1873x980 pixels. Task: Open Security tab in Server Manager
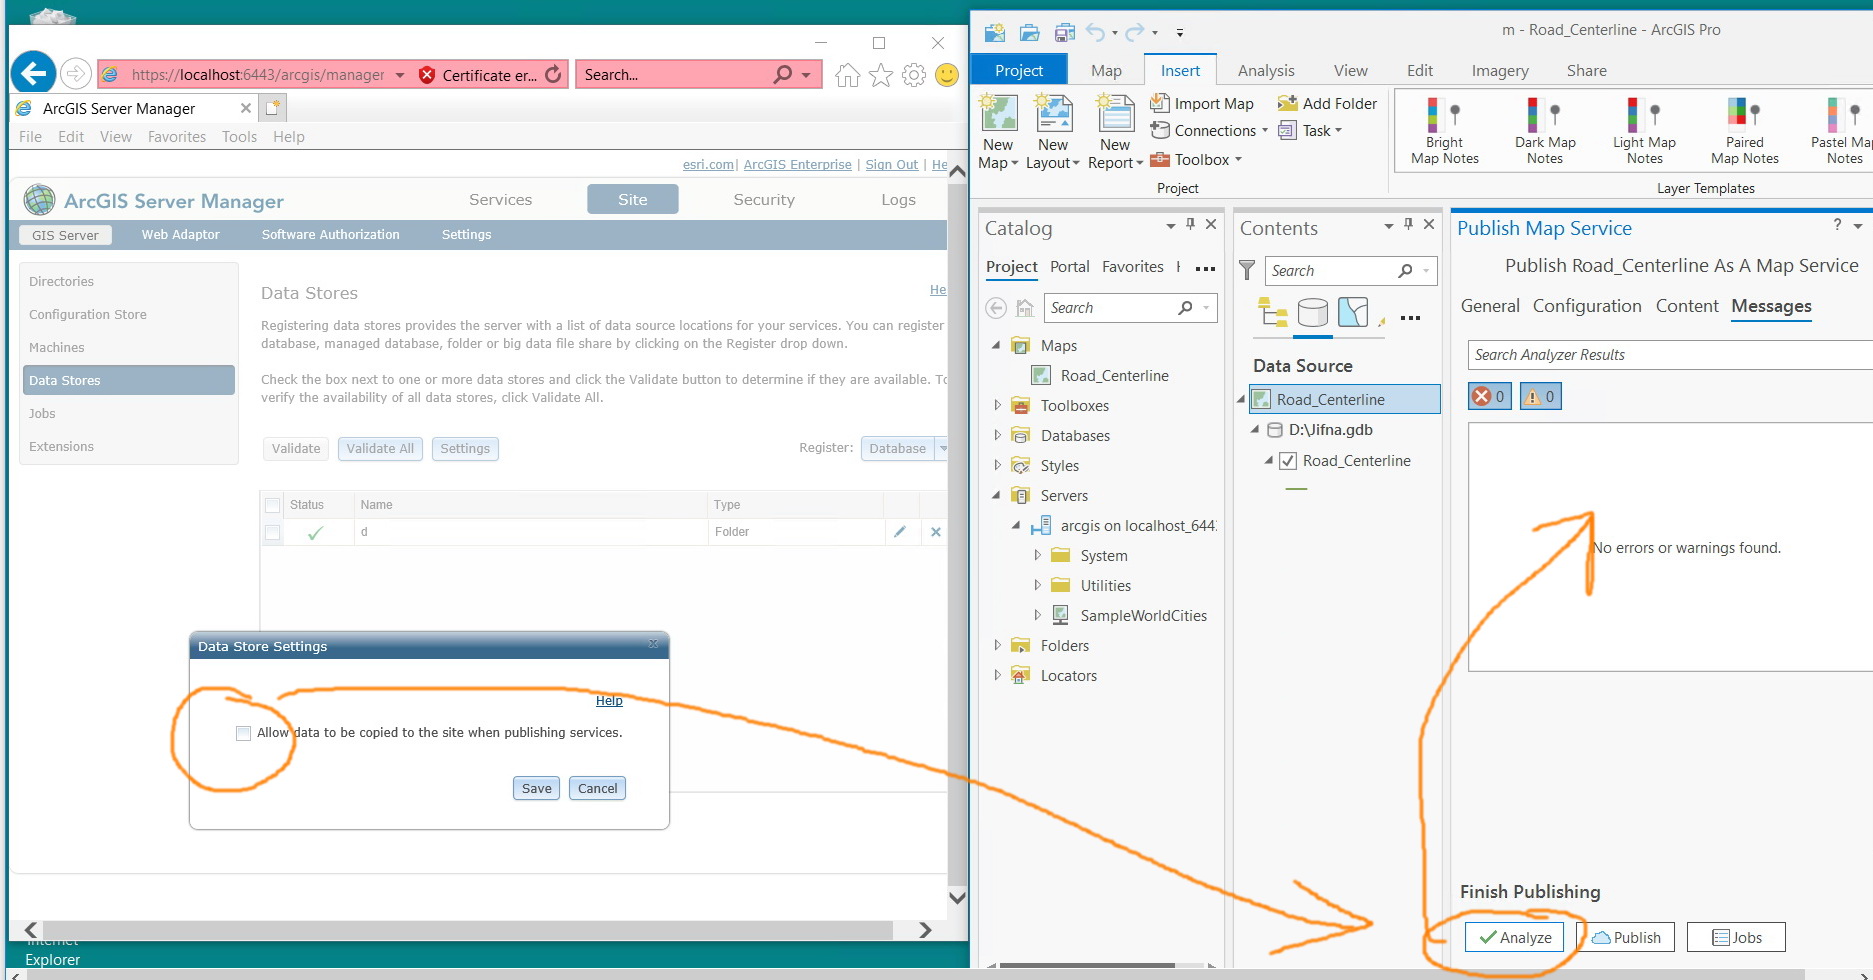click(764, 200)
